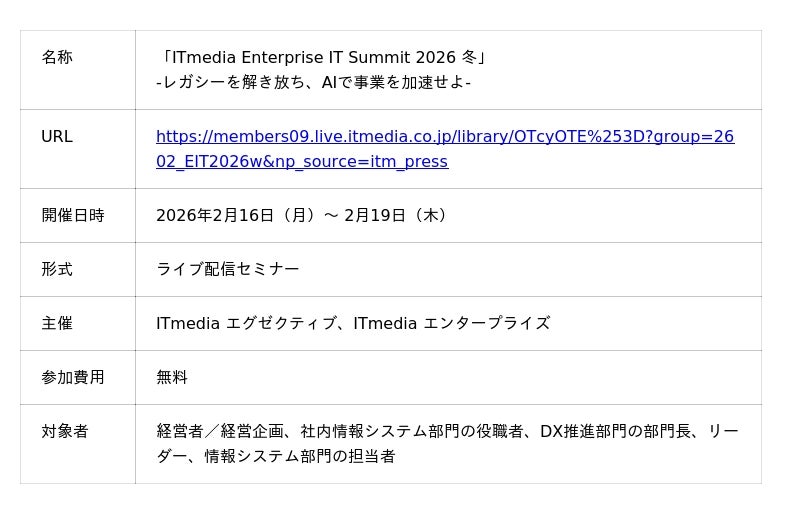Click the 開催日時 label cell
Screen dimensions: 800x514
tap(72, 216)
